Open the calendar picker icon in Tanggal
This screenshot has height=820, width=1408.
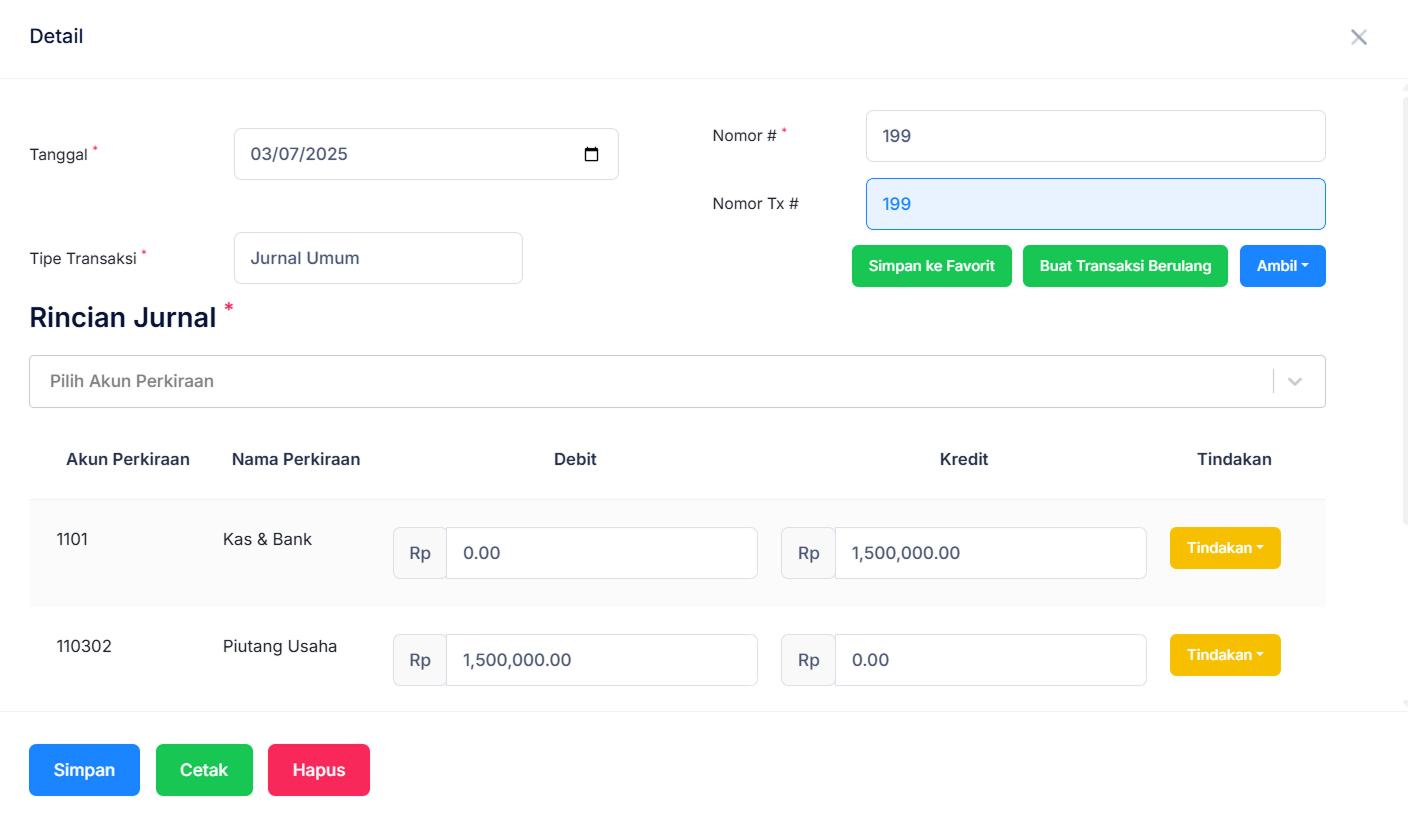coord(591,155)
